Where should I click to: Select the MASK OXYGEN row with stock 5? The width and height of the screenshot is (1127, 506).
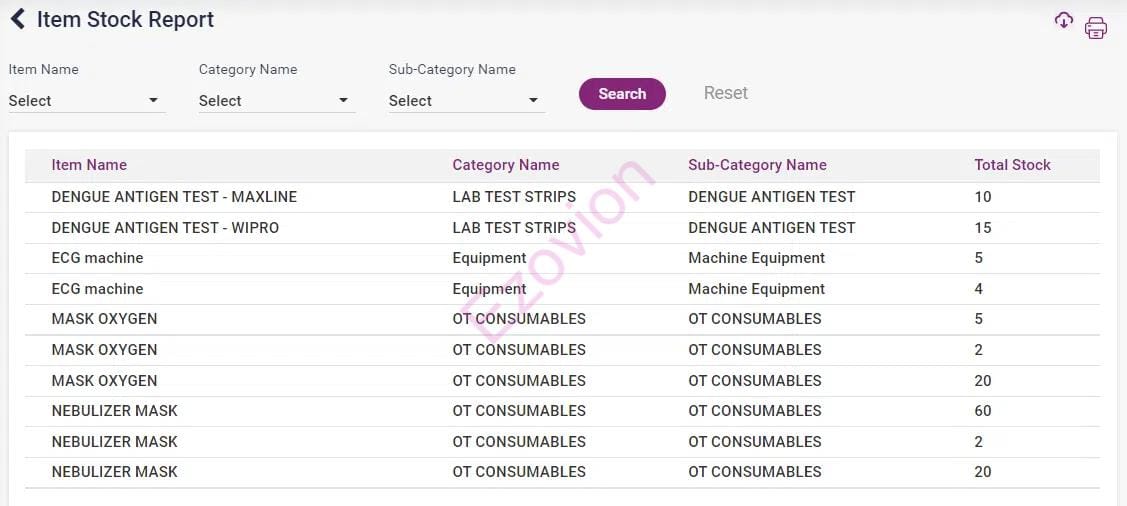[x=104, y=319]
